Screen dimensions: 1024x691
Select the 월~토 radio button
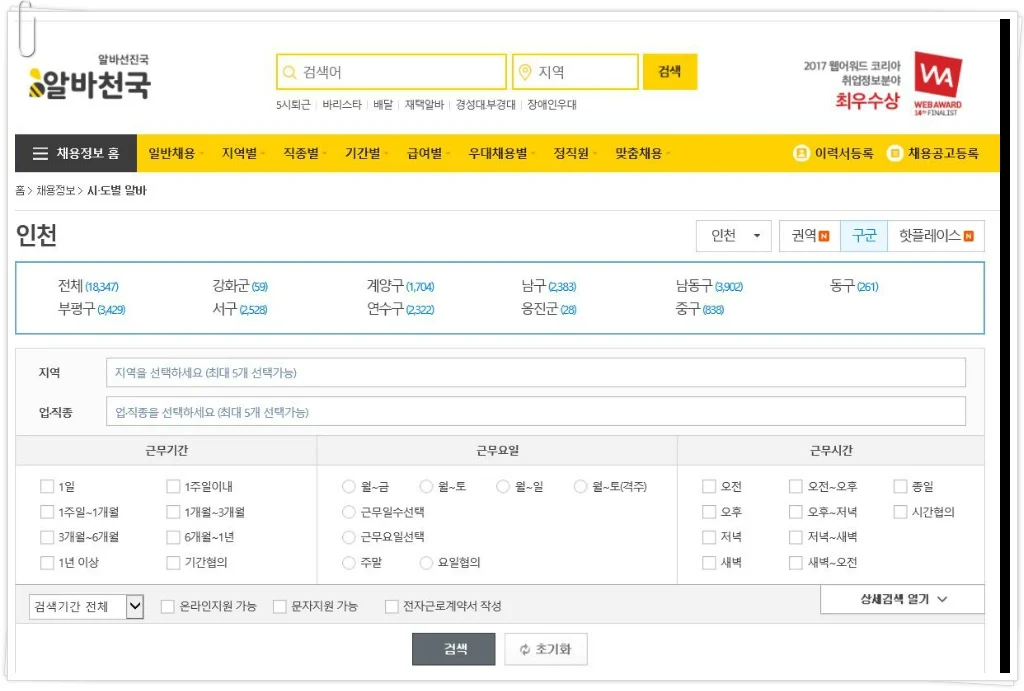pyautogui.click(x=426, y=487)
